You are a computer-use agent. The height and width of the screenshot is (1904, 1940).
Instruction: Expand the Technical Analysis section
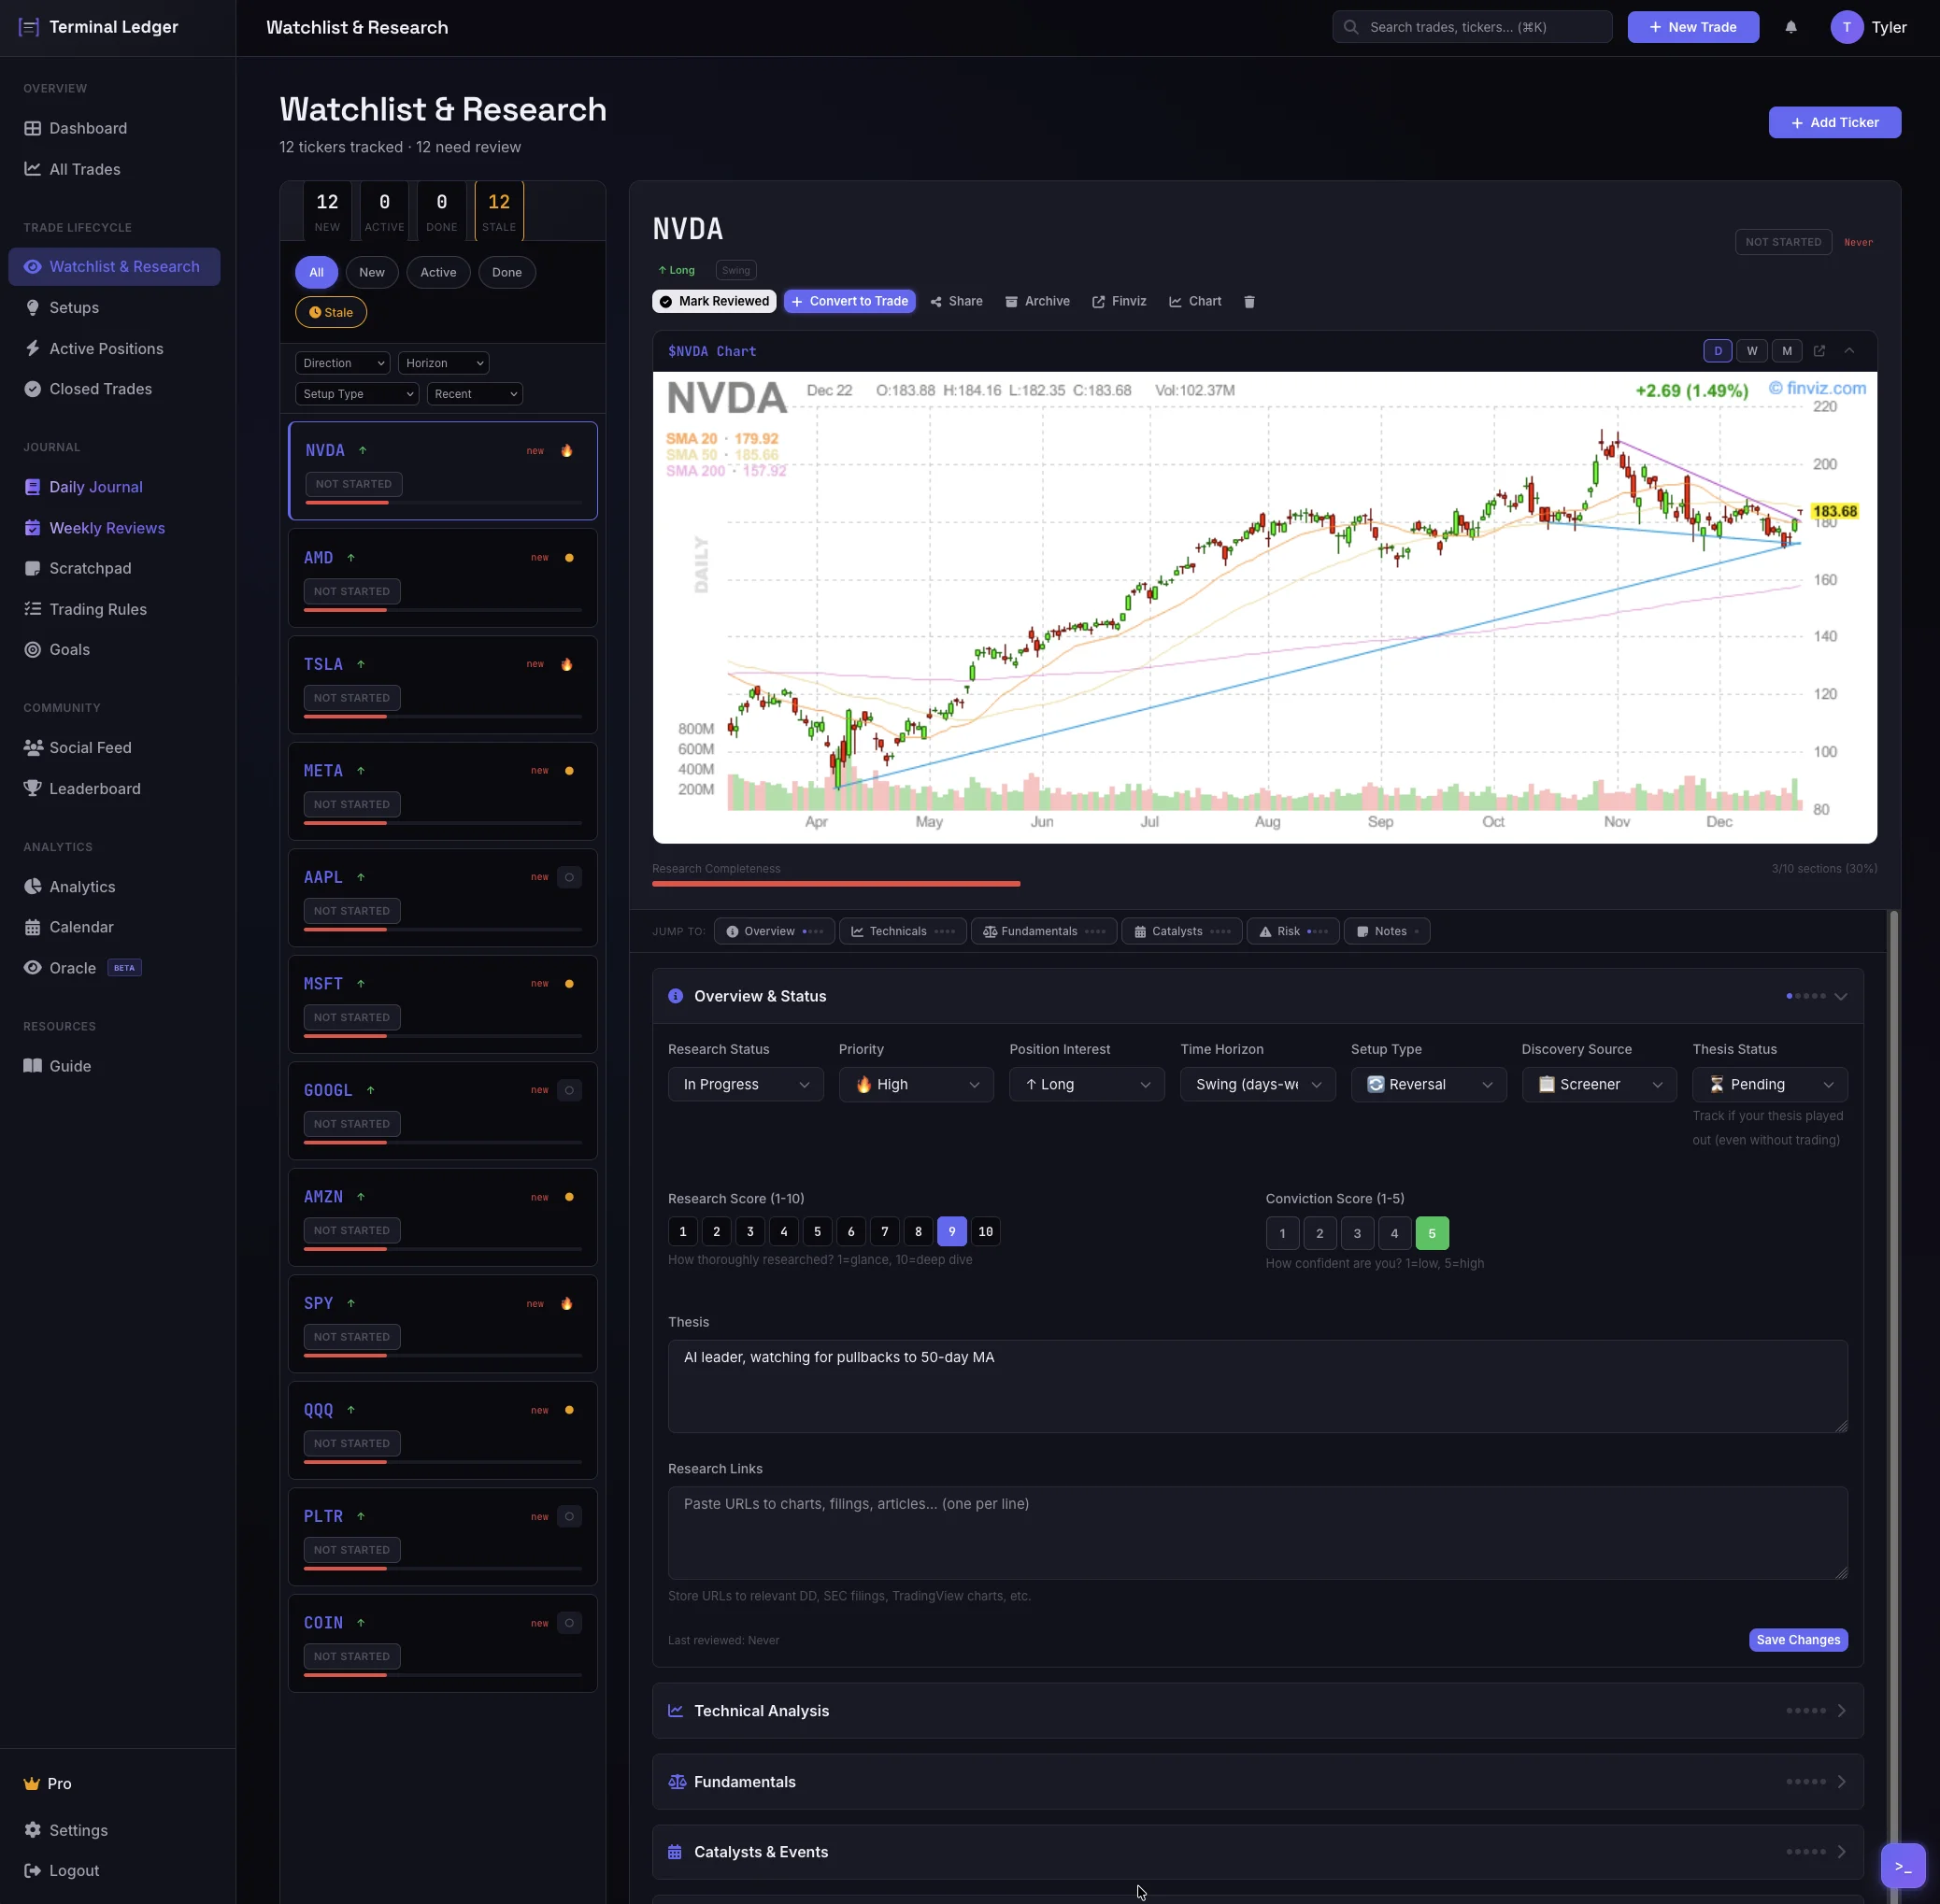pyautogui.click(x=1841, y=1710)
